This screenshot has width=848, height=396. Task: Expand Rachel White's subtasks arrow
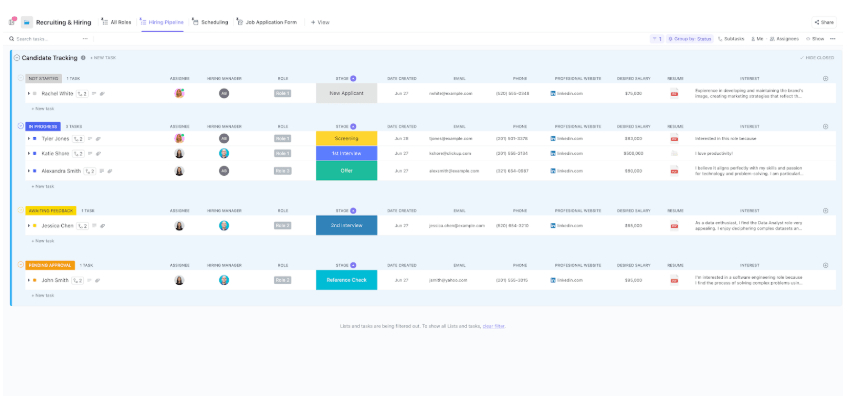(x=29, y=94)
